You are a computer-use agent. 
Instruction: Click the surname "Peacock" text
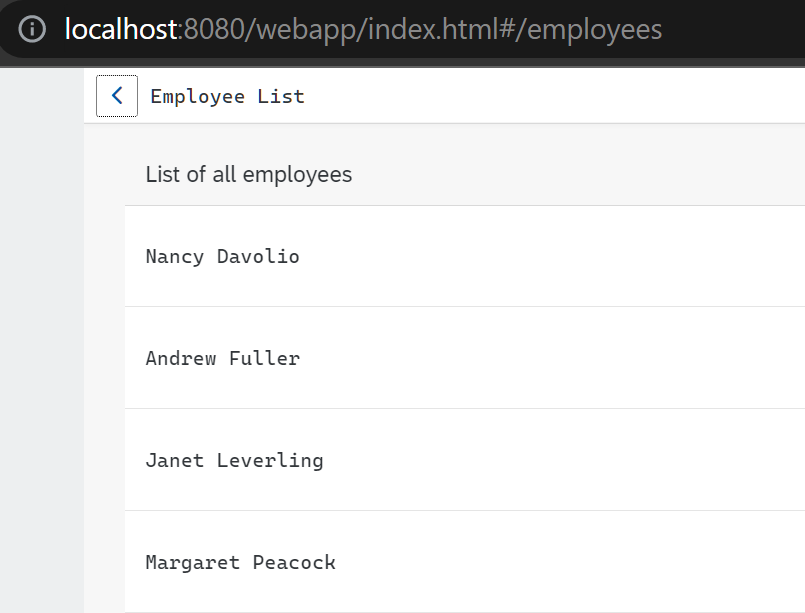coord(294,562)
